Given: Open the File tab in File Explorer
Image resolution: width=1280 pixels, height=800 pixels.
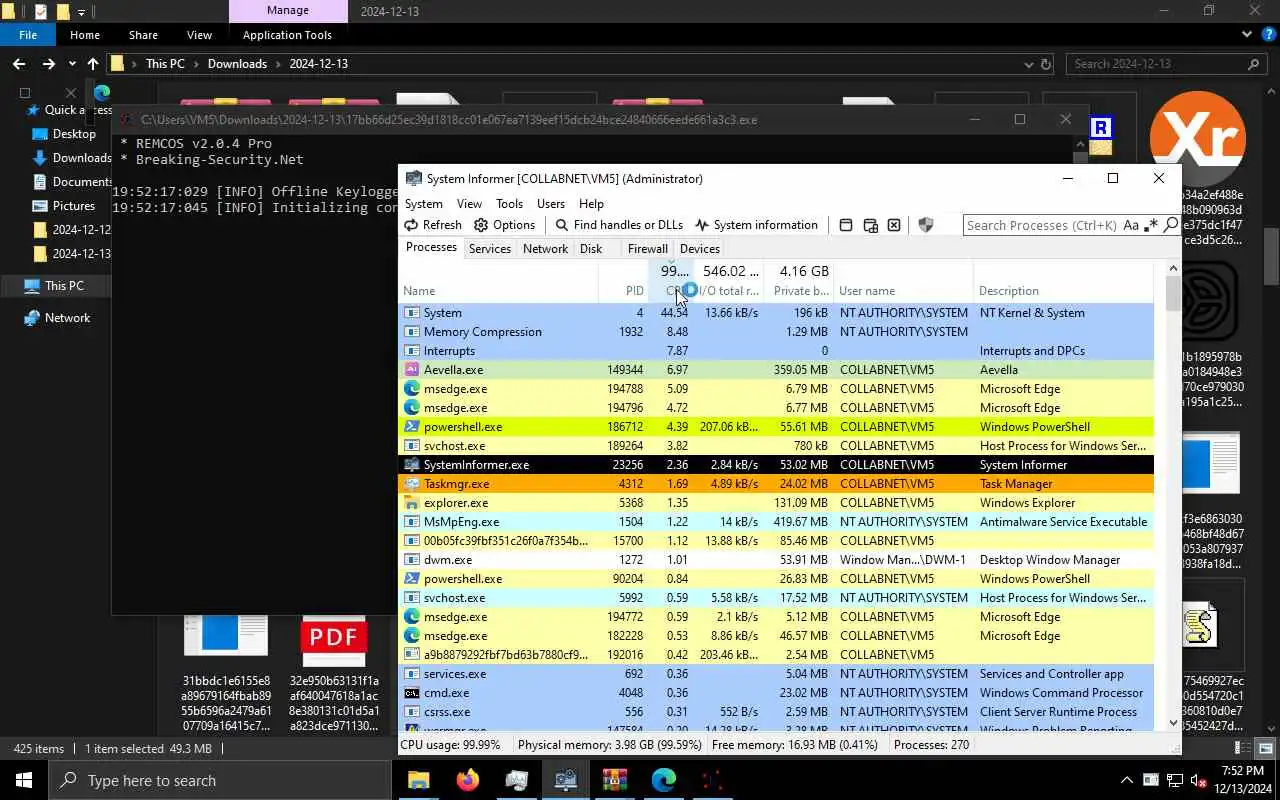Looking at the screenshot, I should (28, 35).
